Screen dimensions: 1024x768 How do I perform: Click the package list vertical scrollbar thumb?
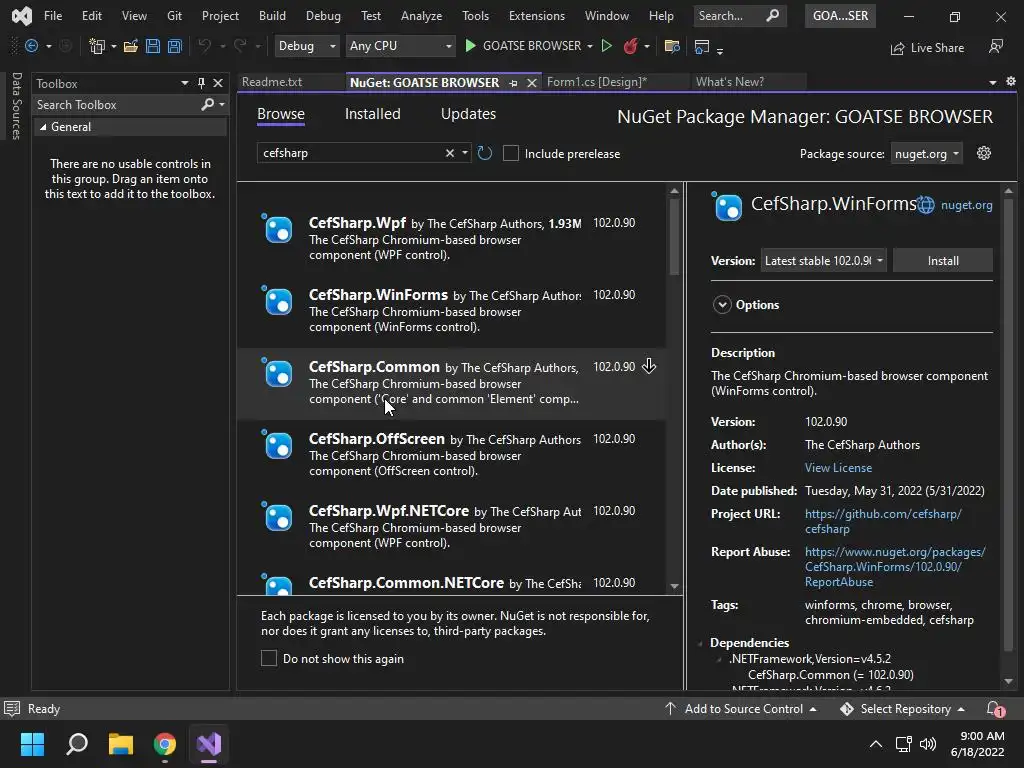pos(674,236)
